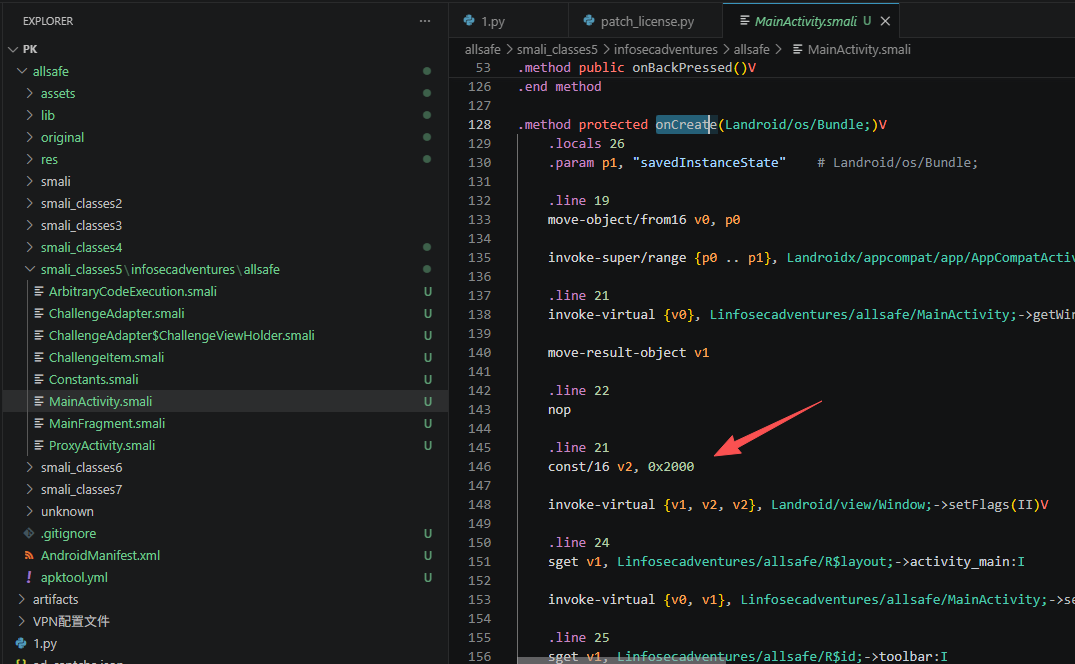The width and height of the screenshot is (1075, 664).
Task: Click the const/16 v2, 0x2000 line
Action: point(620,467)
